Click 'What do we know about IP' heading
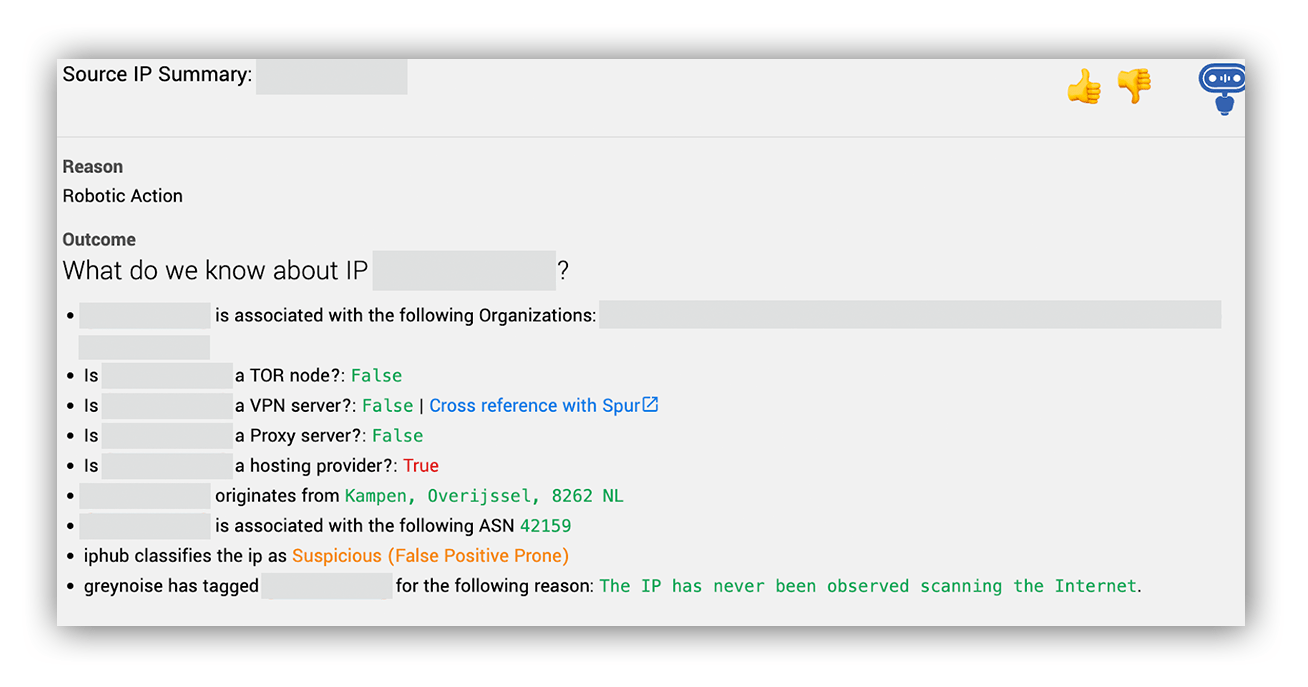The height and width of the screenshot is (687, 1308). click(x=215, y=271)
